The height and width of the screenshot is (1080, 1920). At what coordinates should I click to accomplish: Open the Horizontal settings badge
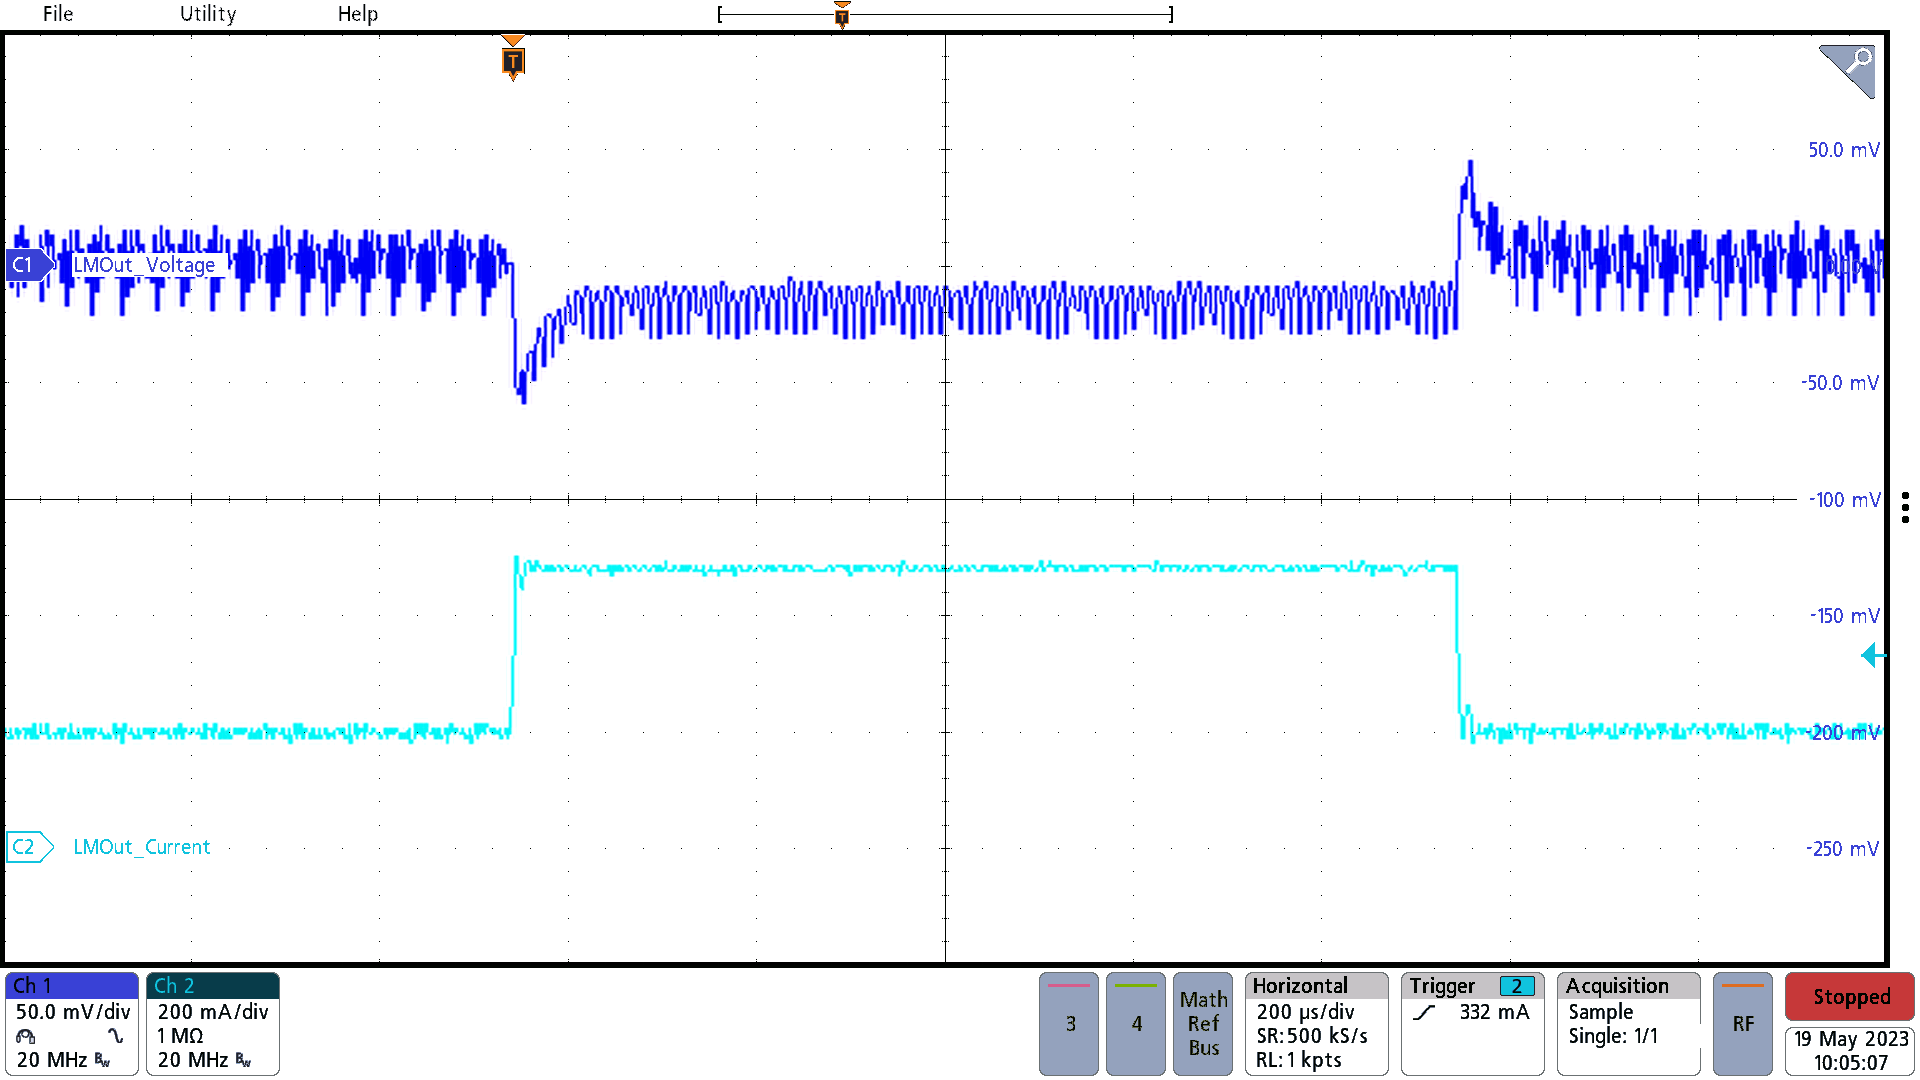tap(1316, 1023)
